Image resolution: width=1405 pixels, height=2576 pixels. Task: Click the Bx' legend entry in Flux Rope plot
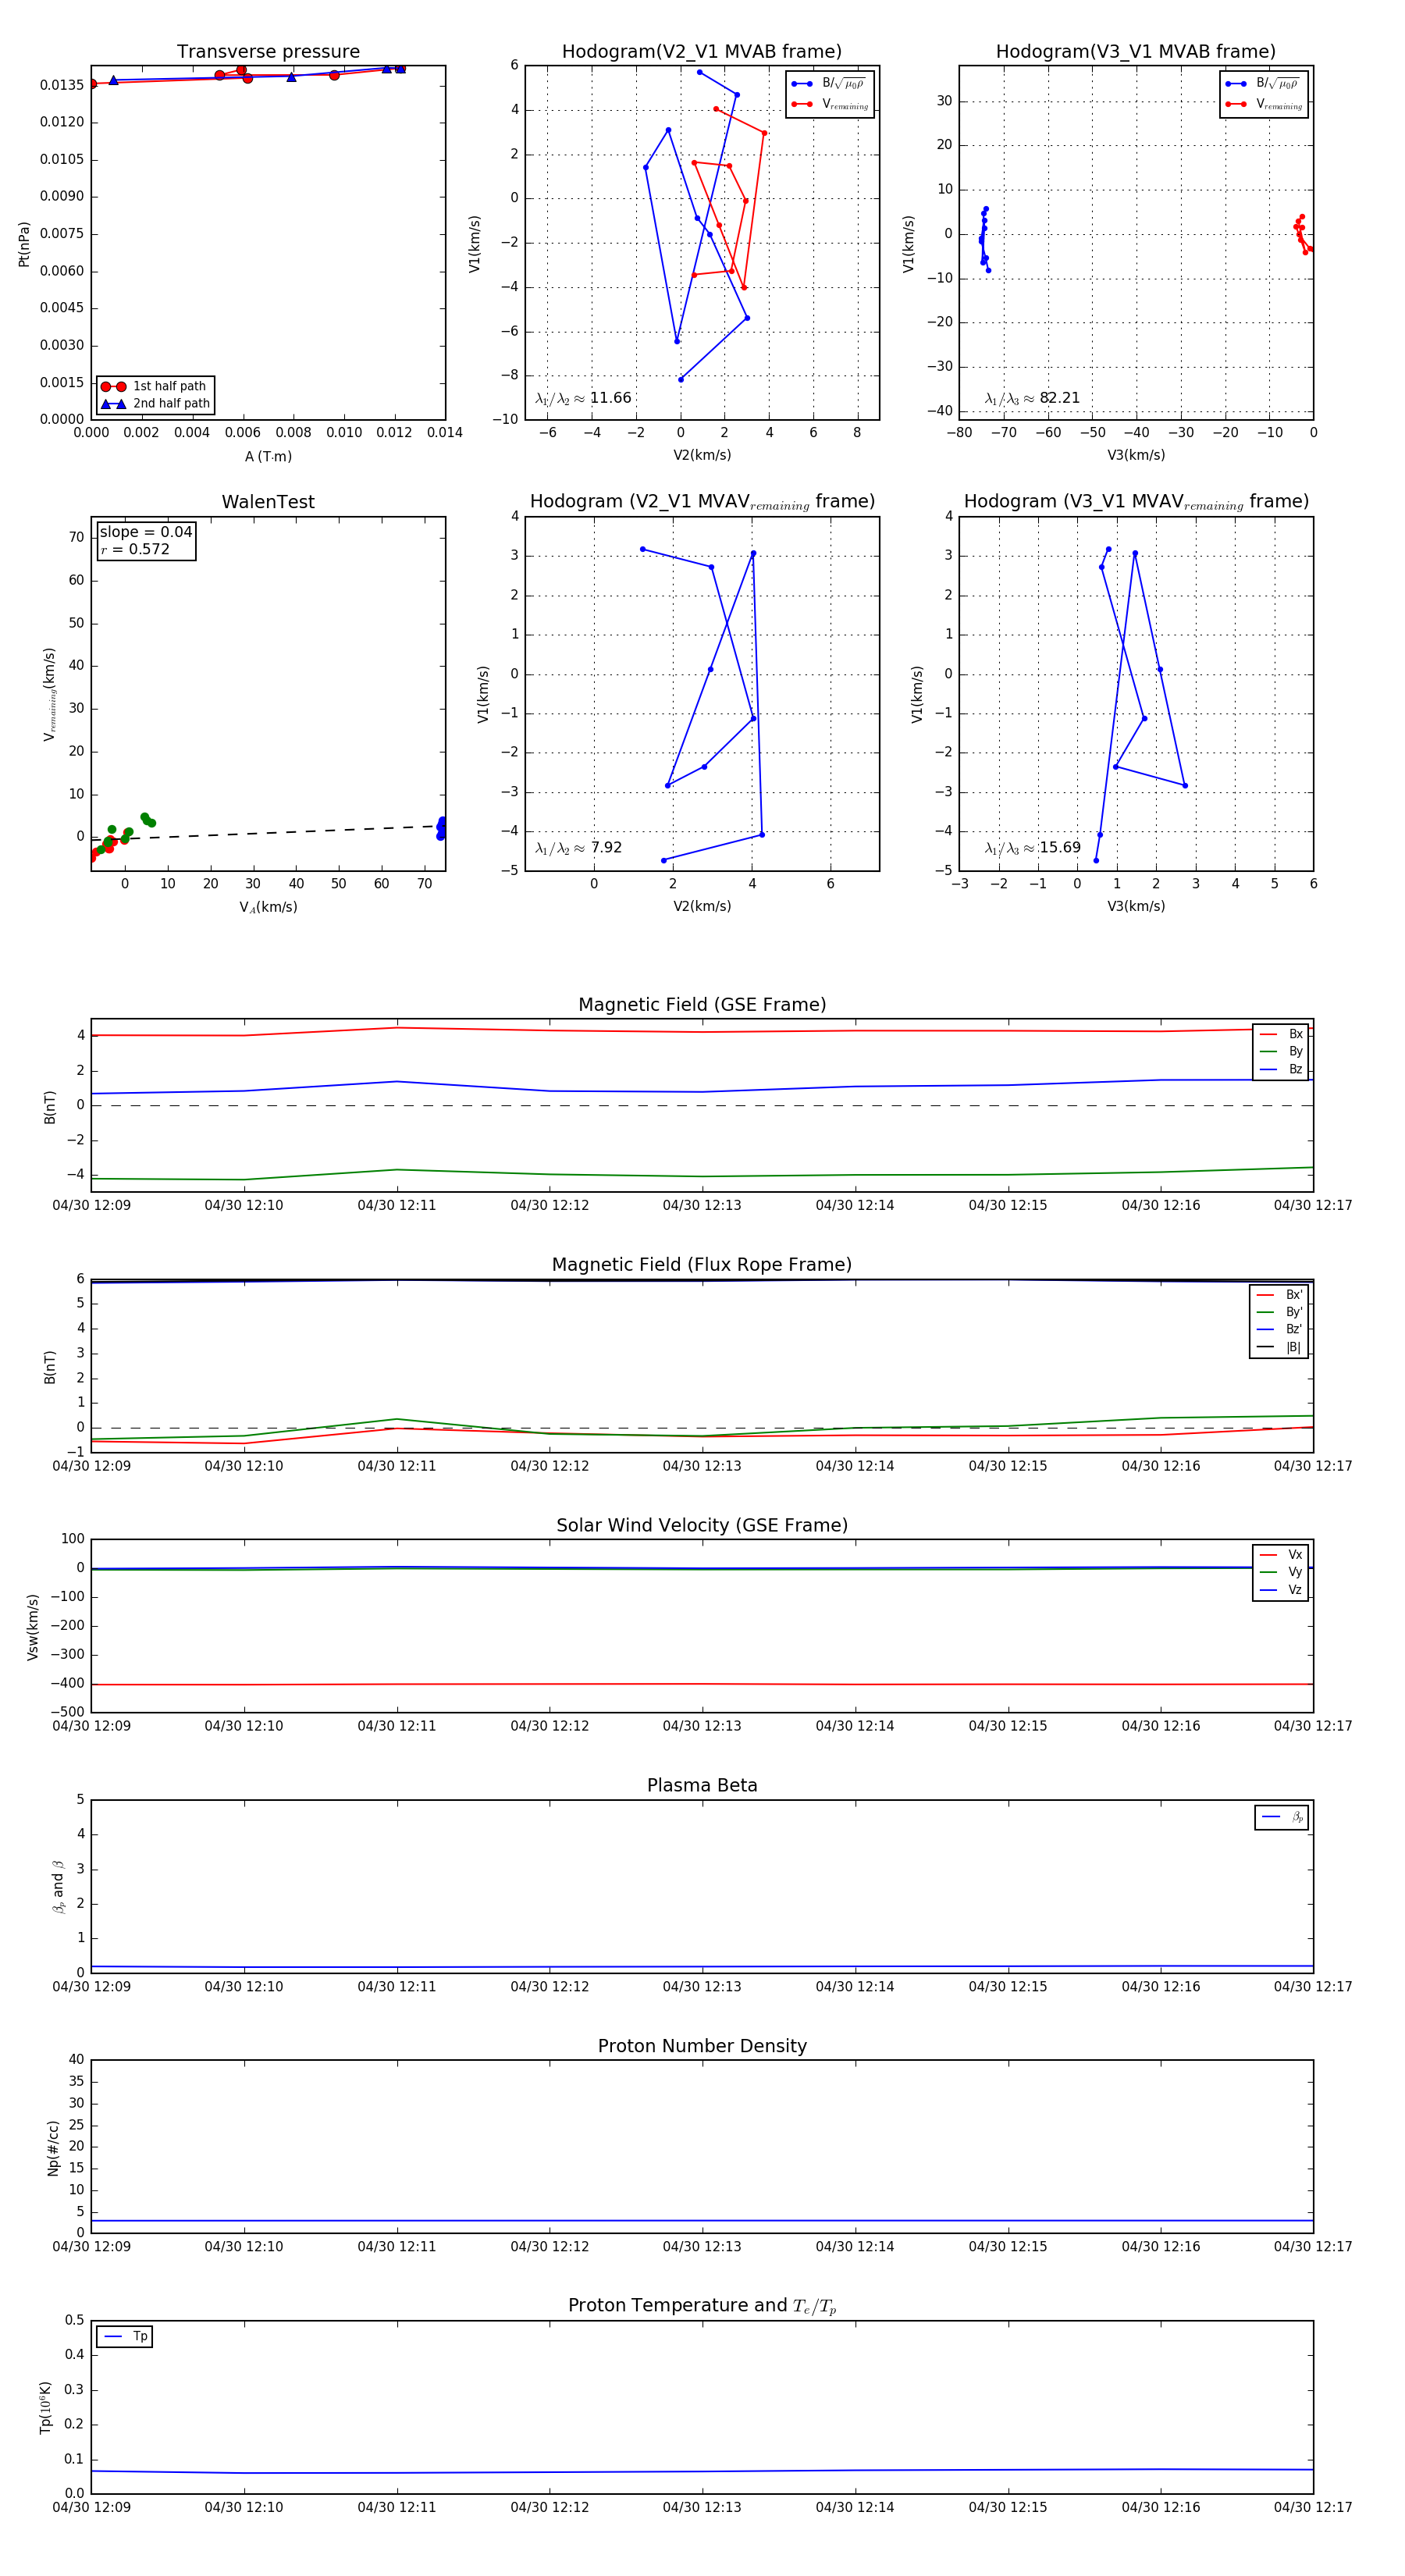(1280, 1295)
